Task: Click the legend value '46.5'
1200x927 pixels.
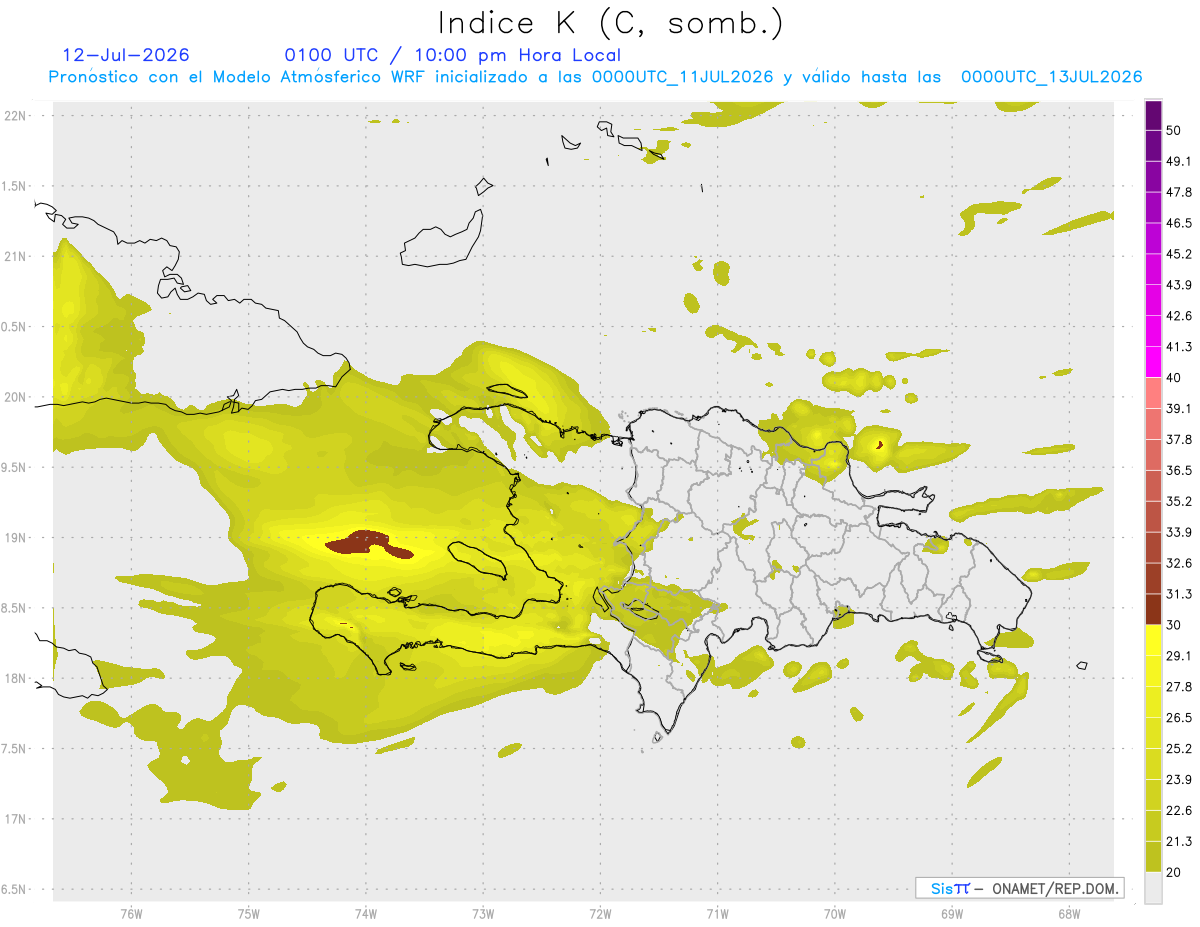Action: pyautogui.click(x=1179, y=223)
